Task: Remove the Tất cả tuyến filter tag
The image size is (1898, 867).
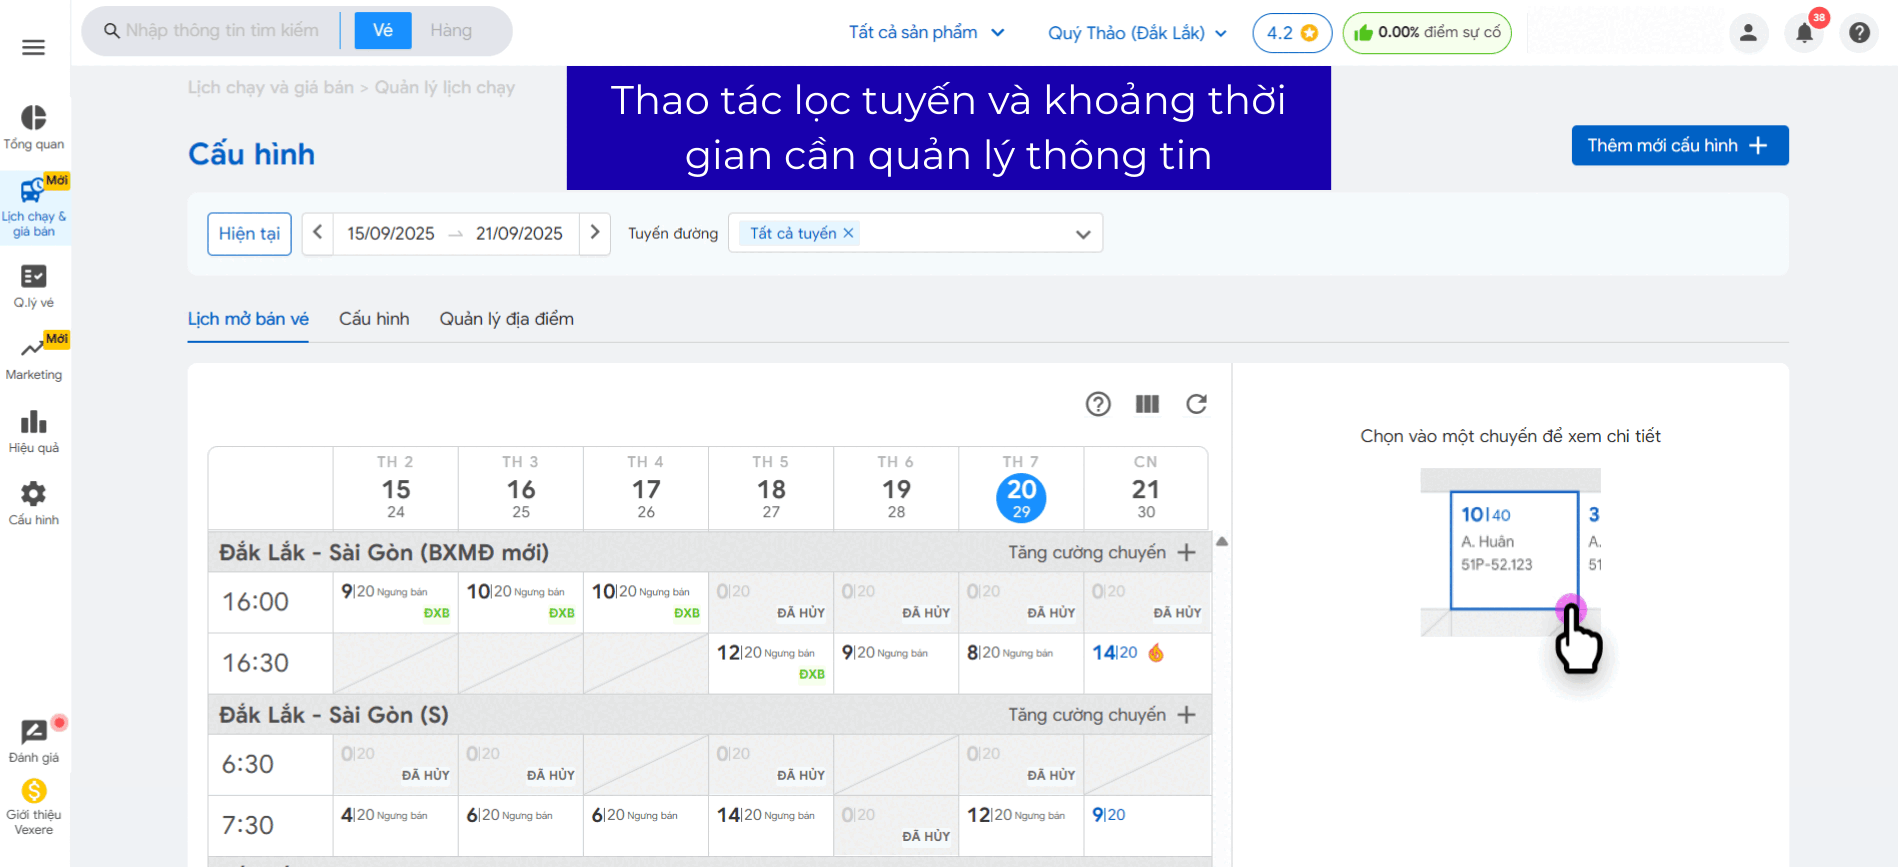Action: (x=849, y=233)
